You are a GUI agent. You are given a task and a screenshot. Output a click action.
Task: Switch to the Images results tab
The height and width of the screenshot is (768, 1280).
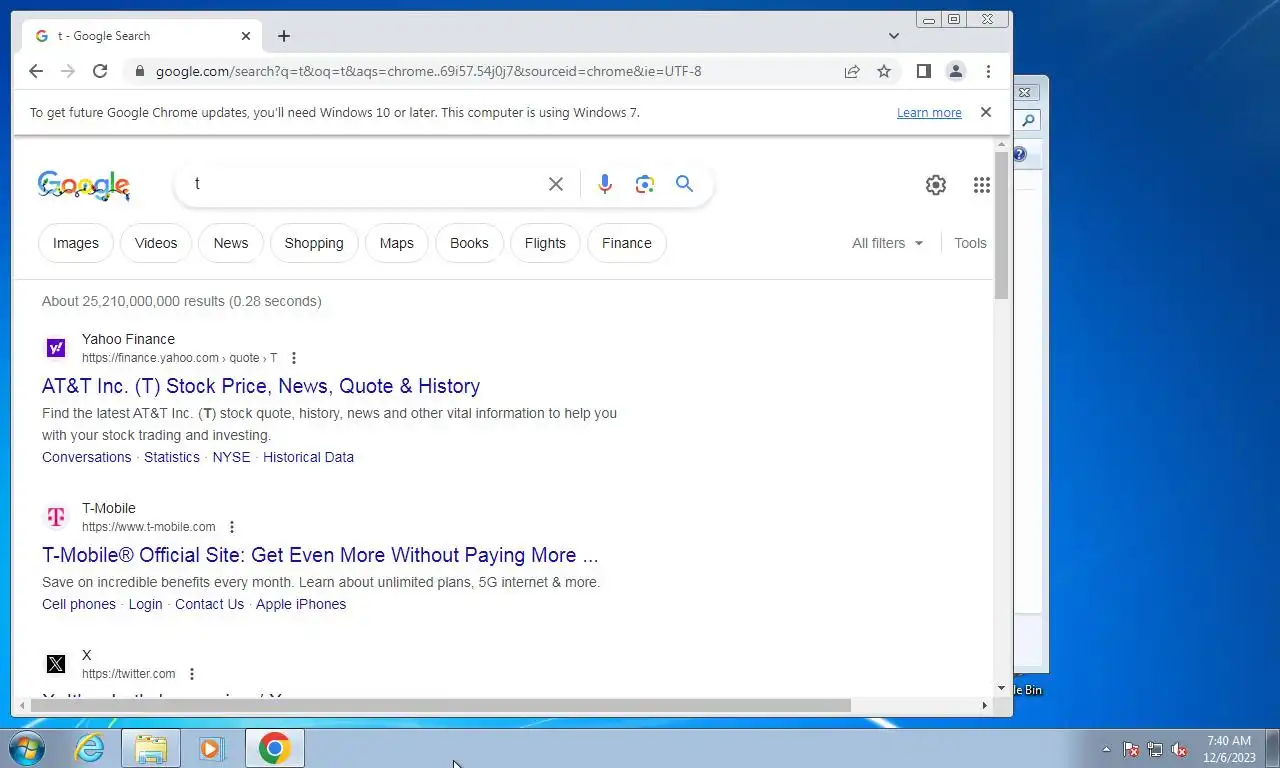(76, 243)
